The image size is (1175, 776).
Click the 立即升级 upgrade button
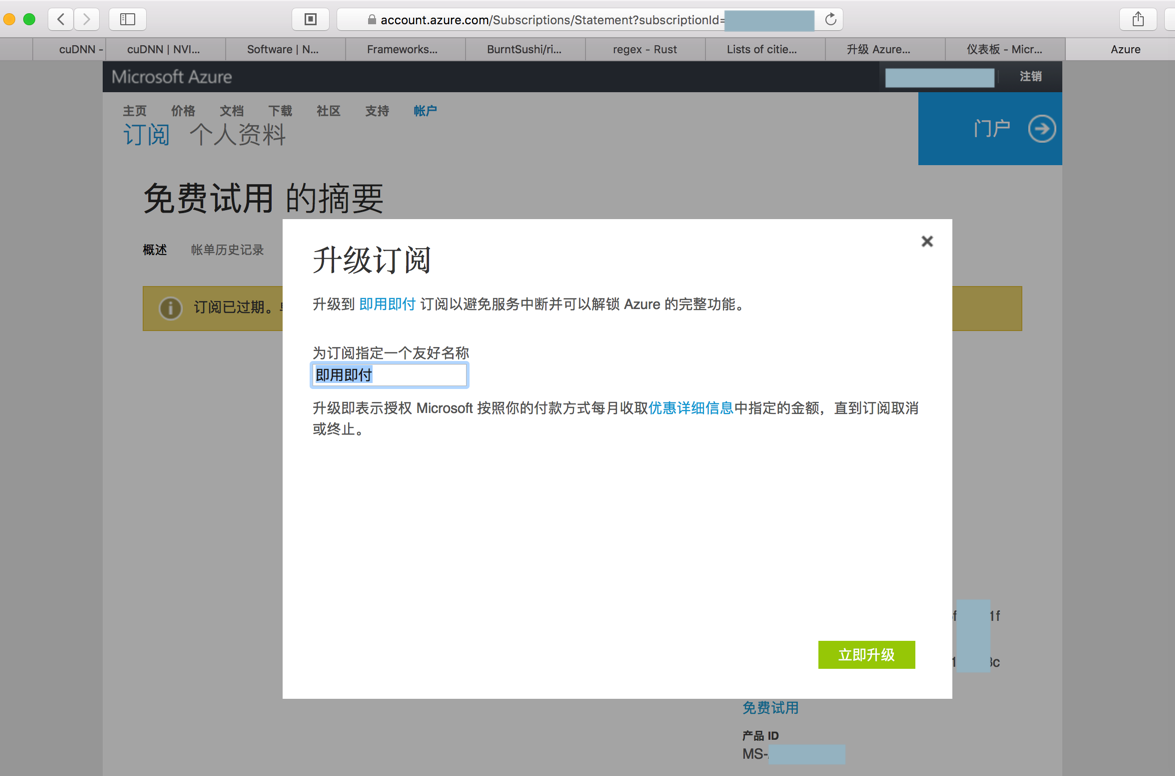pos(866,655)
